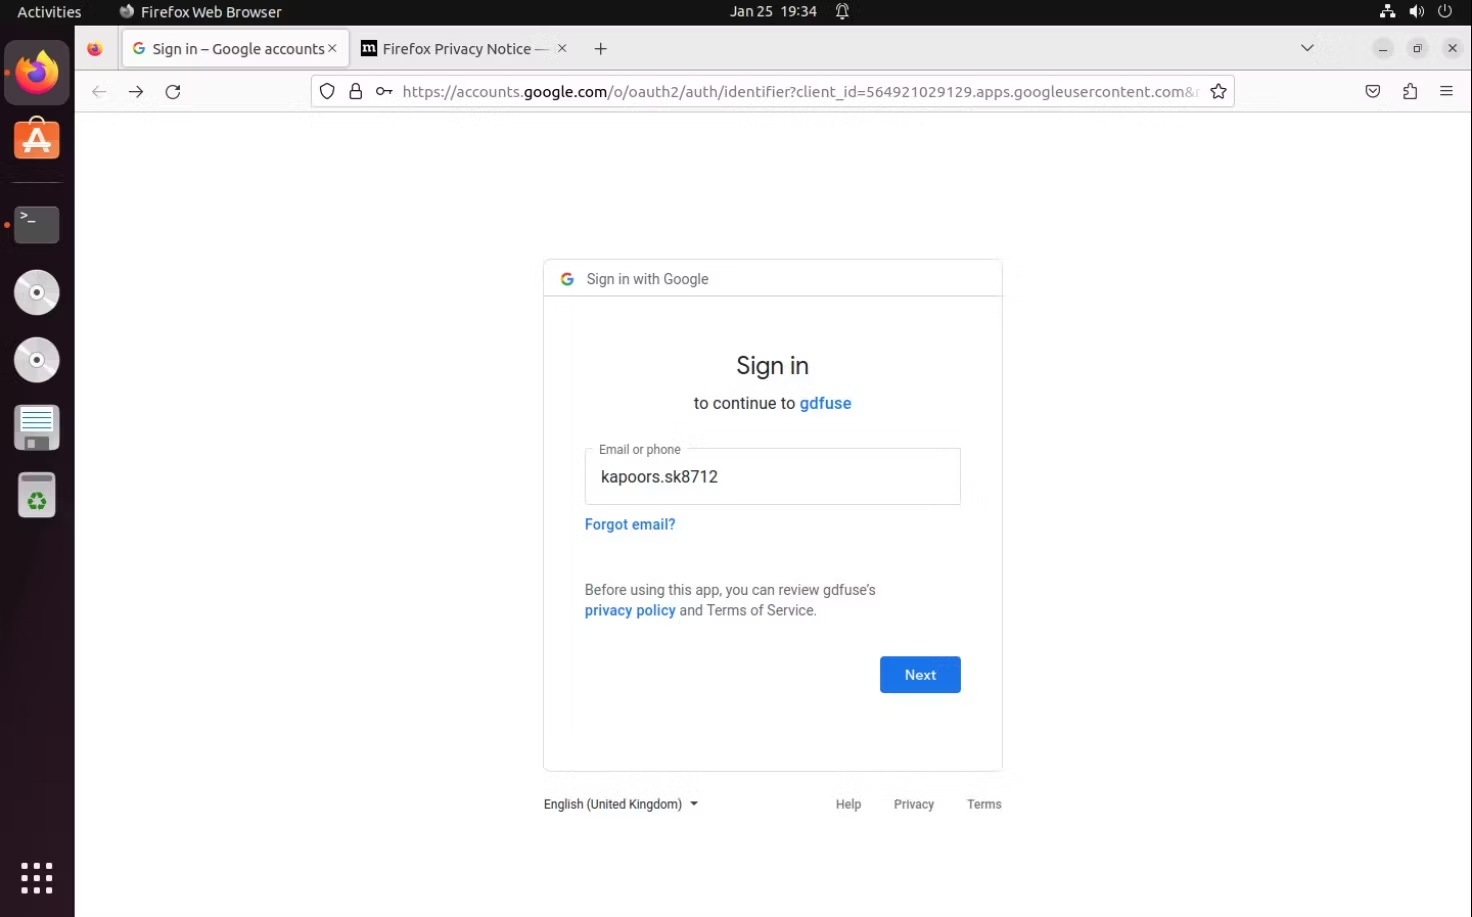
Task: Open the Firefox Web Browser app menu
Action: [200, 12]
